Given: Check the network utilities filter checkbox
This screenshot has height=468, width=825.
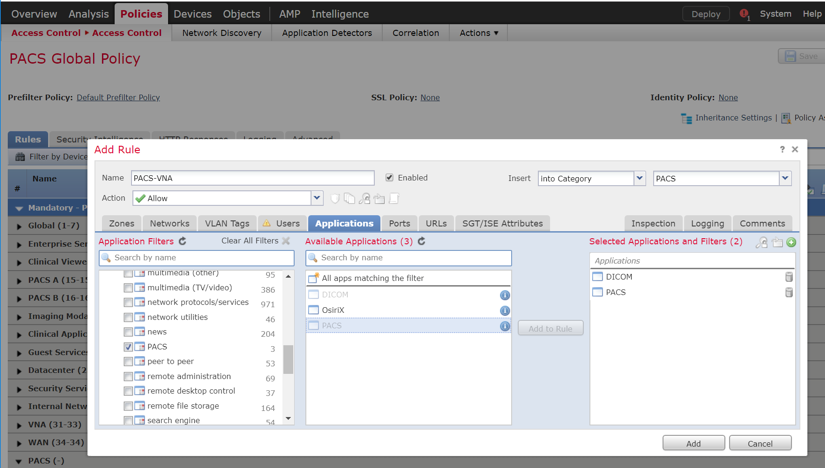Looking at the screenshot, I should pos(128,317).
